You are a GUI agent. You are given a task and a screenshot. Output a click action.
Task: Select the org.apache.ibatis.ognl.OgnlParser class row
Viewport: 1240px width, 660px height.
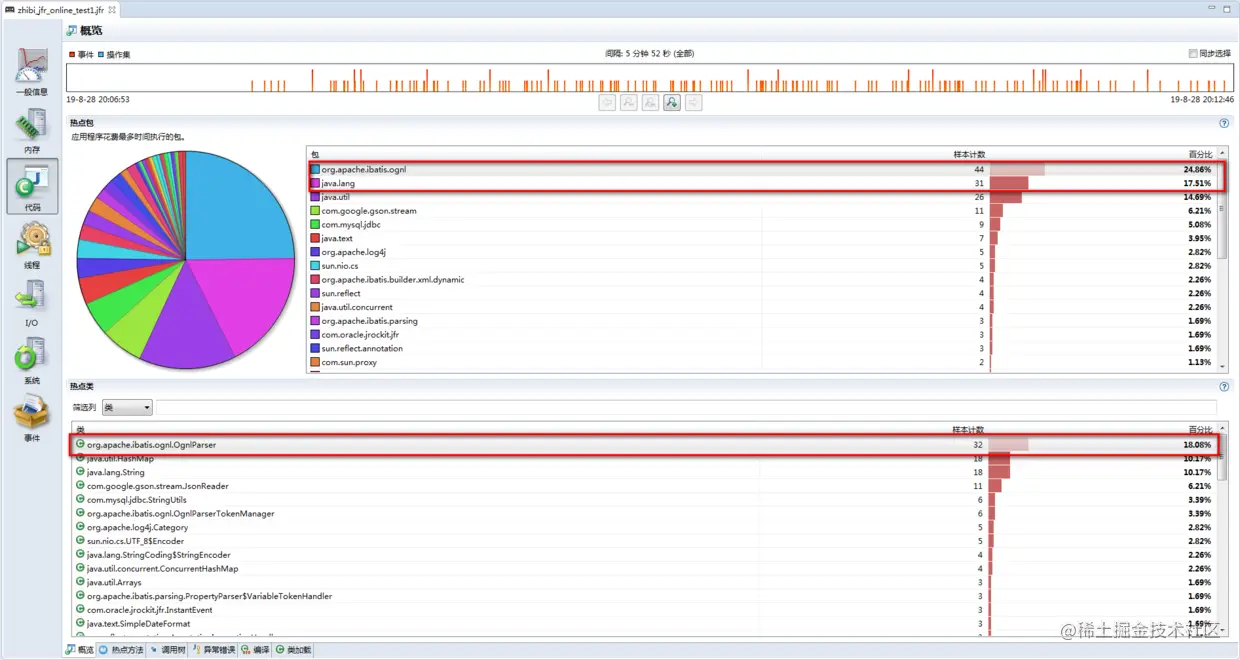[x=645, y=445]
